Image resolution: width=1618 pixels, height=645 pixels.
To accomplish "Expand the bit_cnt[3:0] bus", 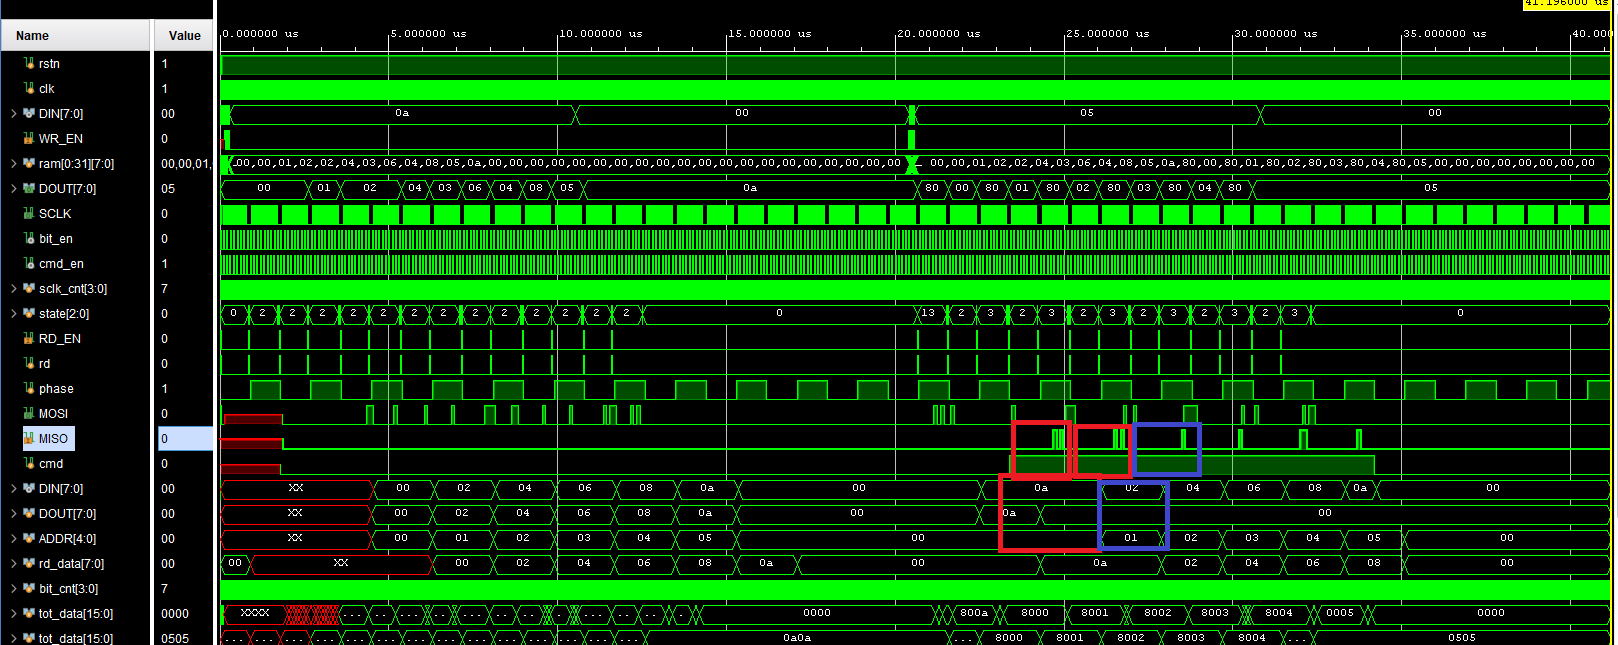I will coord(13,588).
